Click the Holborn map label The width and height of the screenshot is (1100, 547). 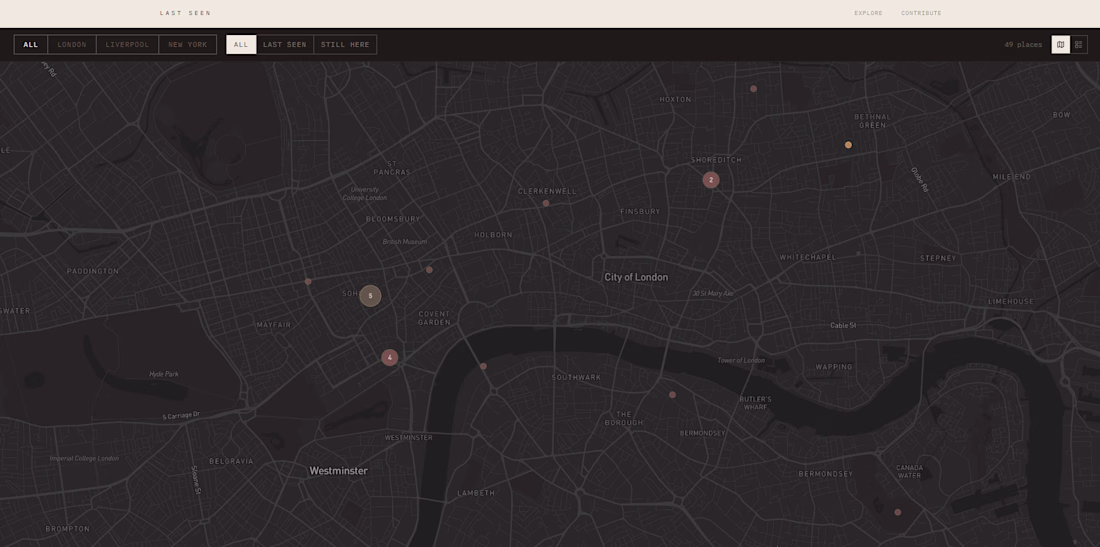tap(493, 235)
